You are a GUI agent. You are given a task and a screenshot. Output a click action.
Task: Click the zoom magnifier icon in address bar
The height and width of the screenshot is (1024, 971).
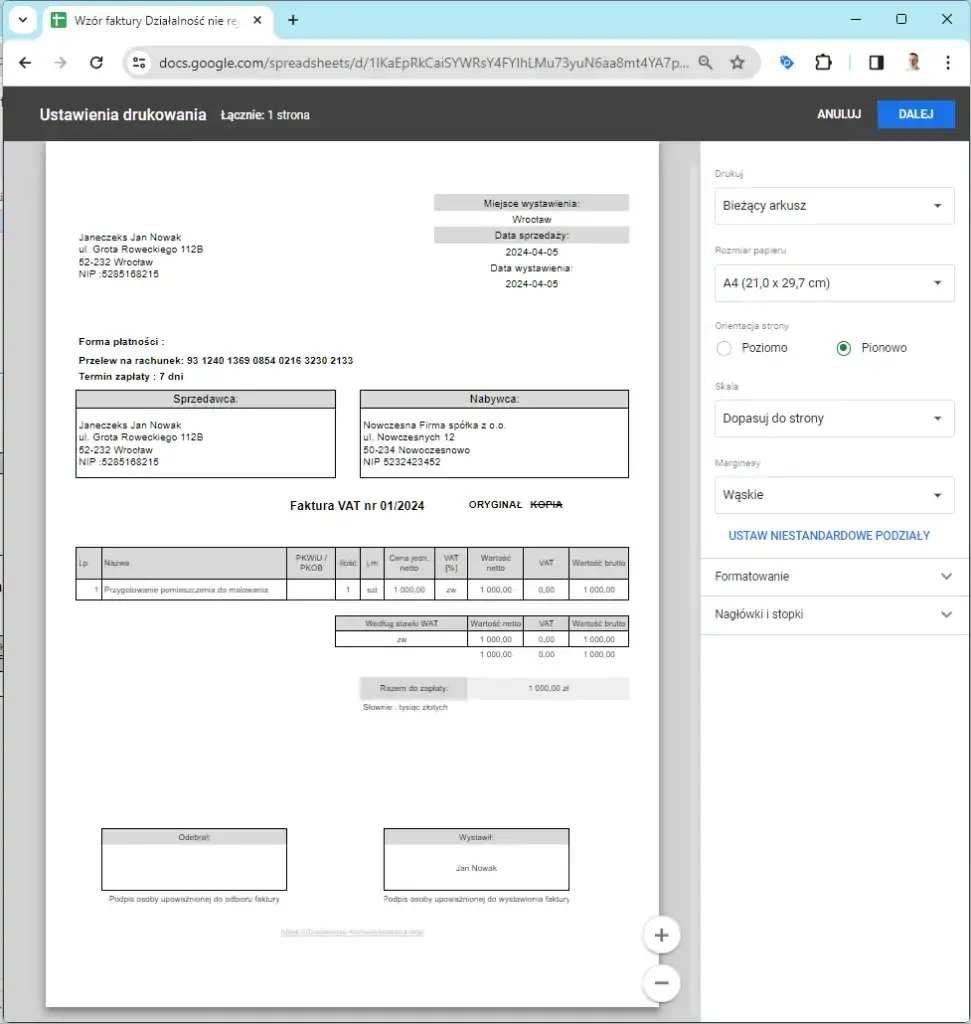pos(705,63)
